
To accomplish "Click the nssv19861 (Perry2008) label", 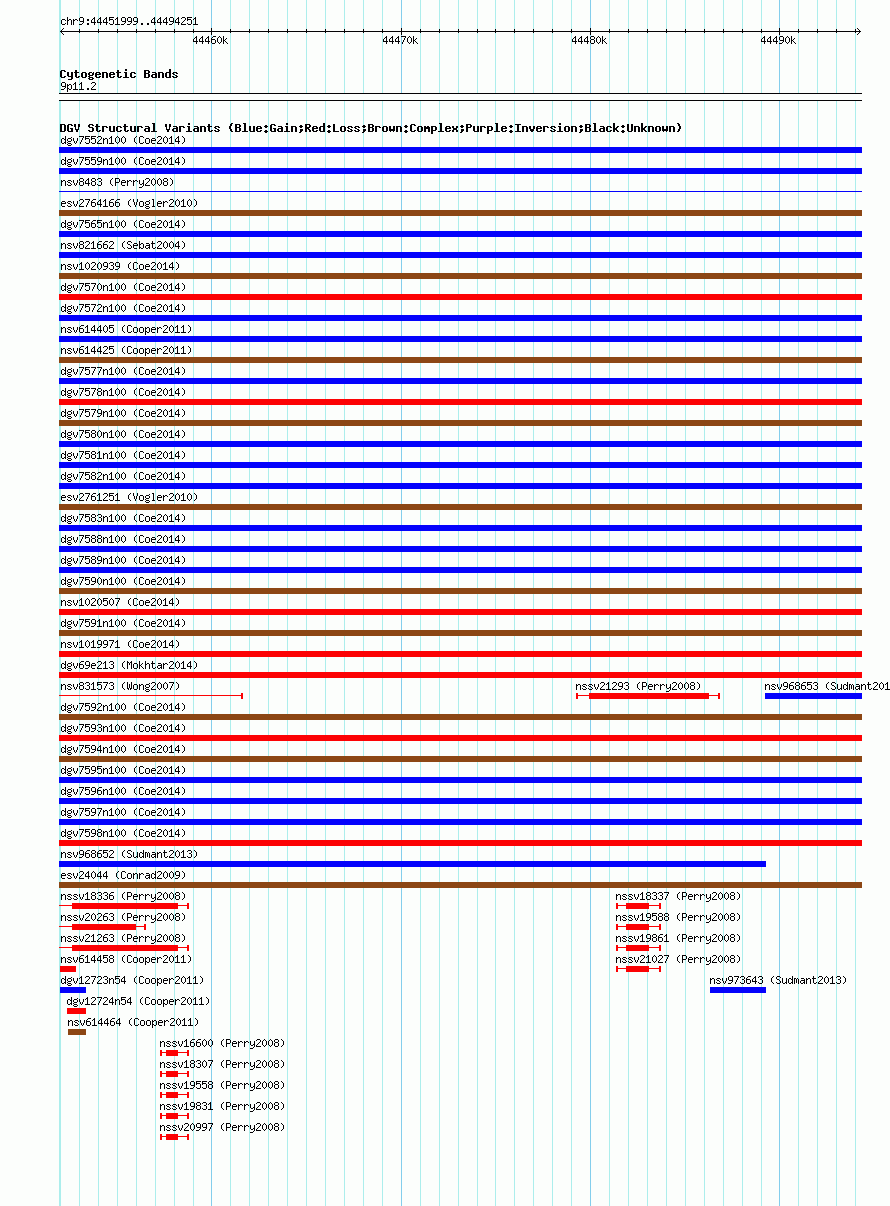I will click(678, 938).
